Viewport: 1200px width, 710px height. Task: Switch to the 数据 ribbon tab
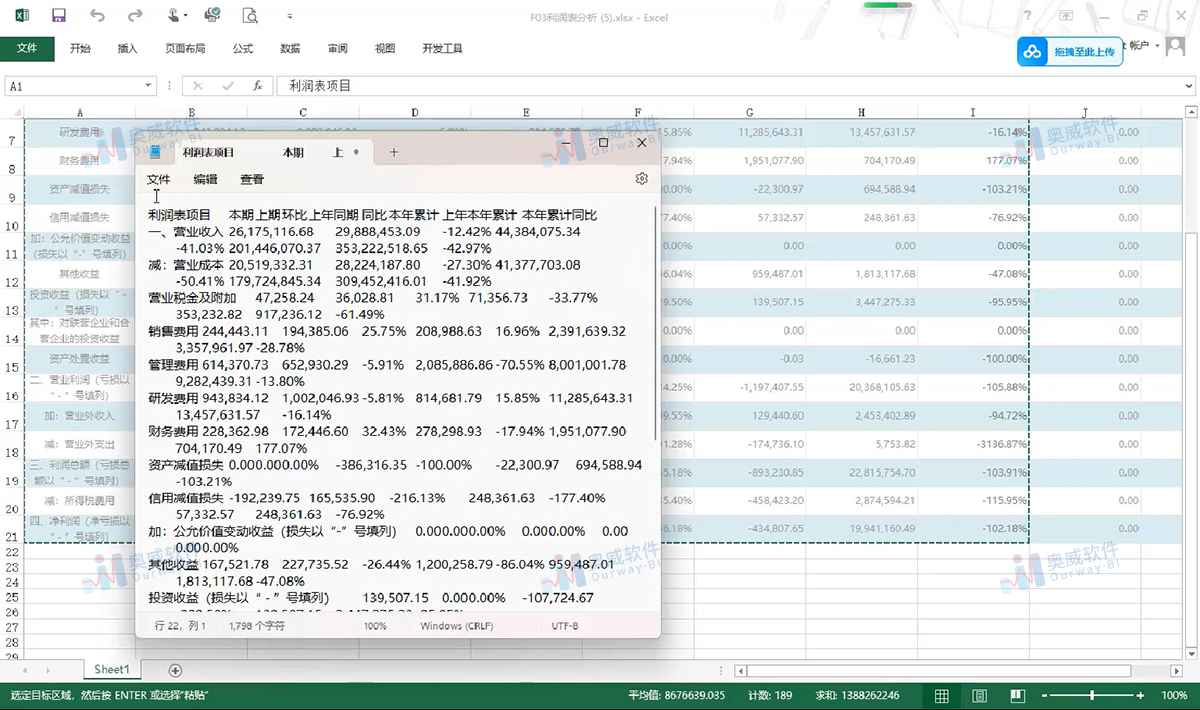(x=292, y=47)
